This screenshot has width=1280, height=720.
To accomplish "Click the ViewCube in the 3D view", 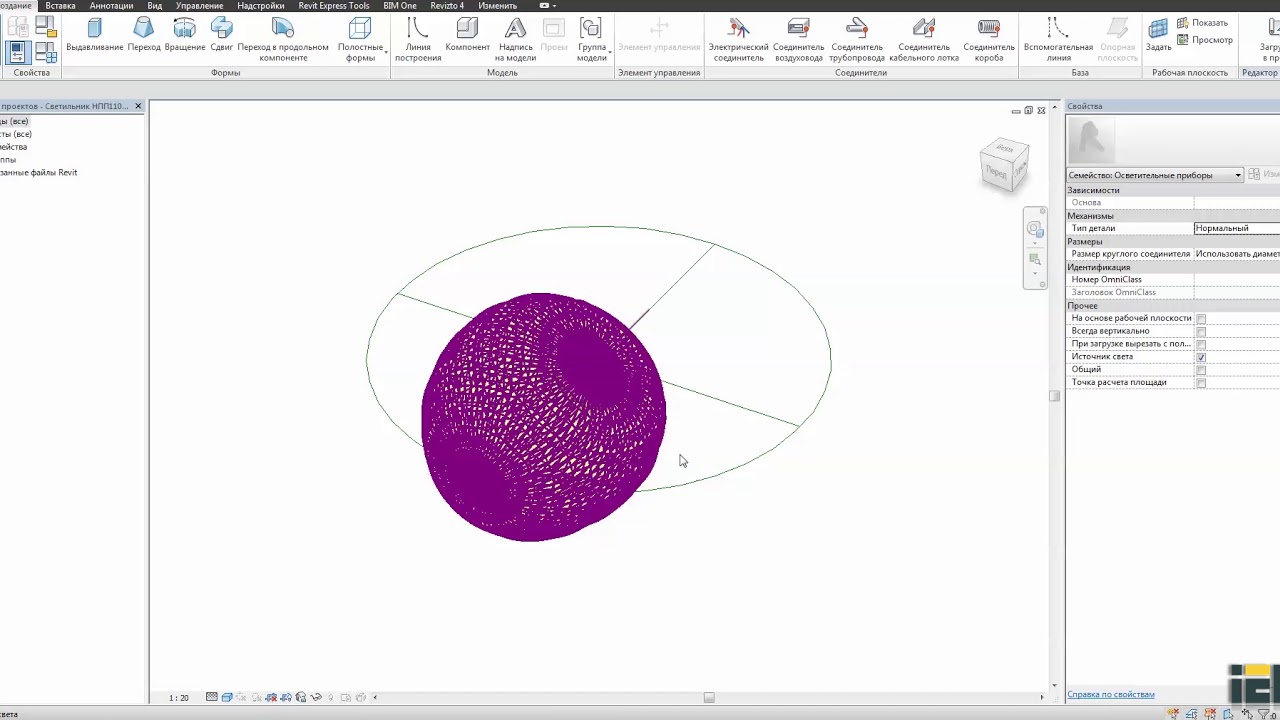I will pyautogui.click(x=1004, y=165).
